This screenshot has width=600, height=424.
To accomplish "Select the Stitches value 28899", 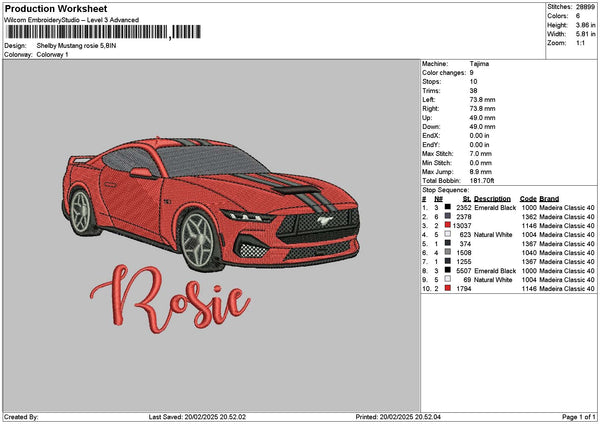I will coord(585,7).
